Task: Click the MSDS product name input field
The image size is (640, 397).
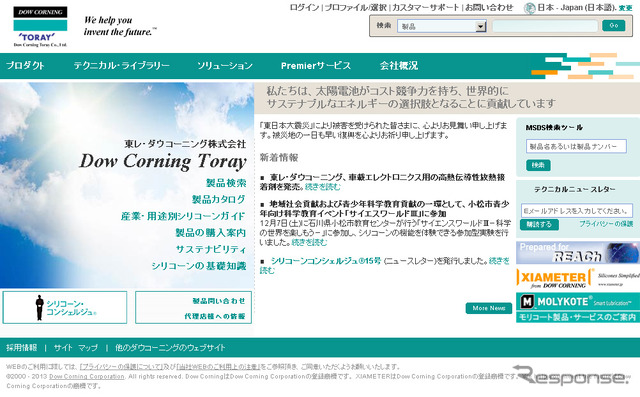Action: pyautogui.click(x=576, y=146)
